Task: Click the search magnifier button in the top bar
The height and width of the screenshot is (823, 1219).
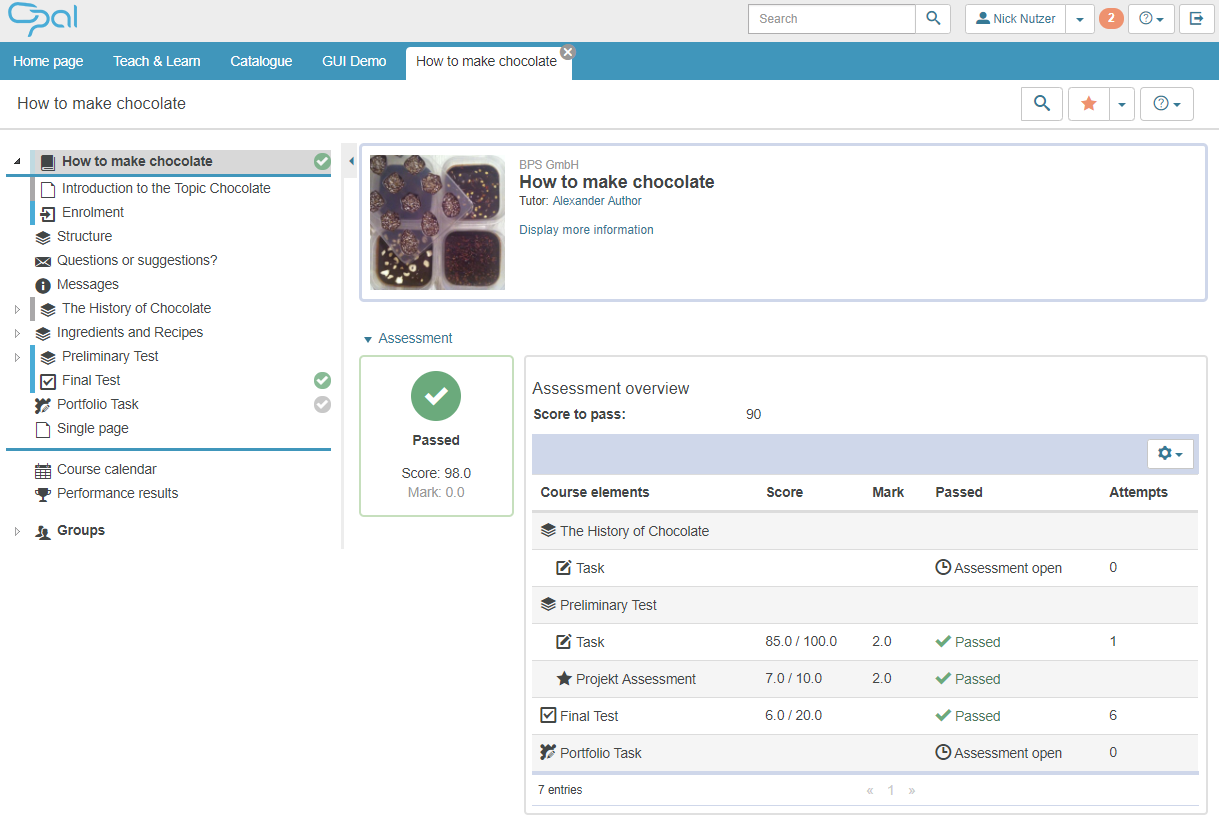Action: coord(933,19)
